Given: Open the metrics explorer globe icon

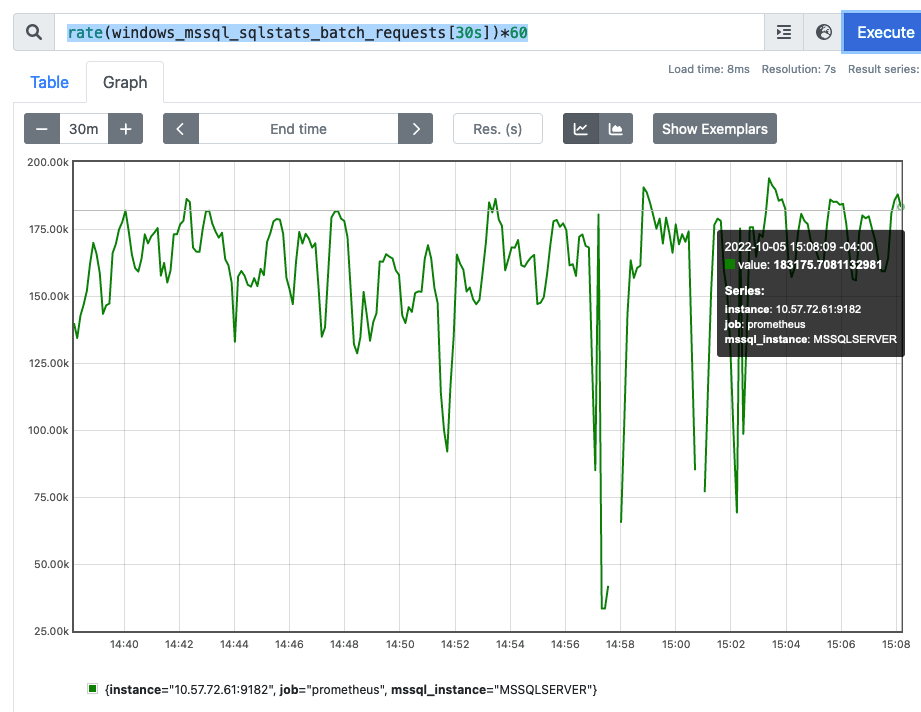Looking at the screenshot, I should [824, 32].
